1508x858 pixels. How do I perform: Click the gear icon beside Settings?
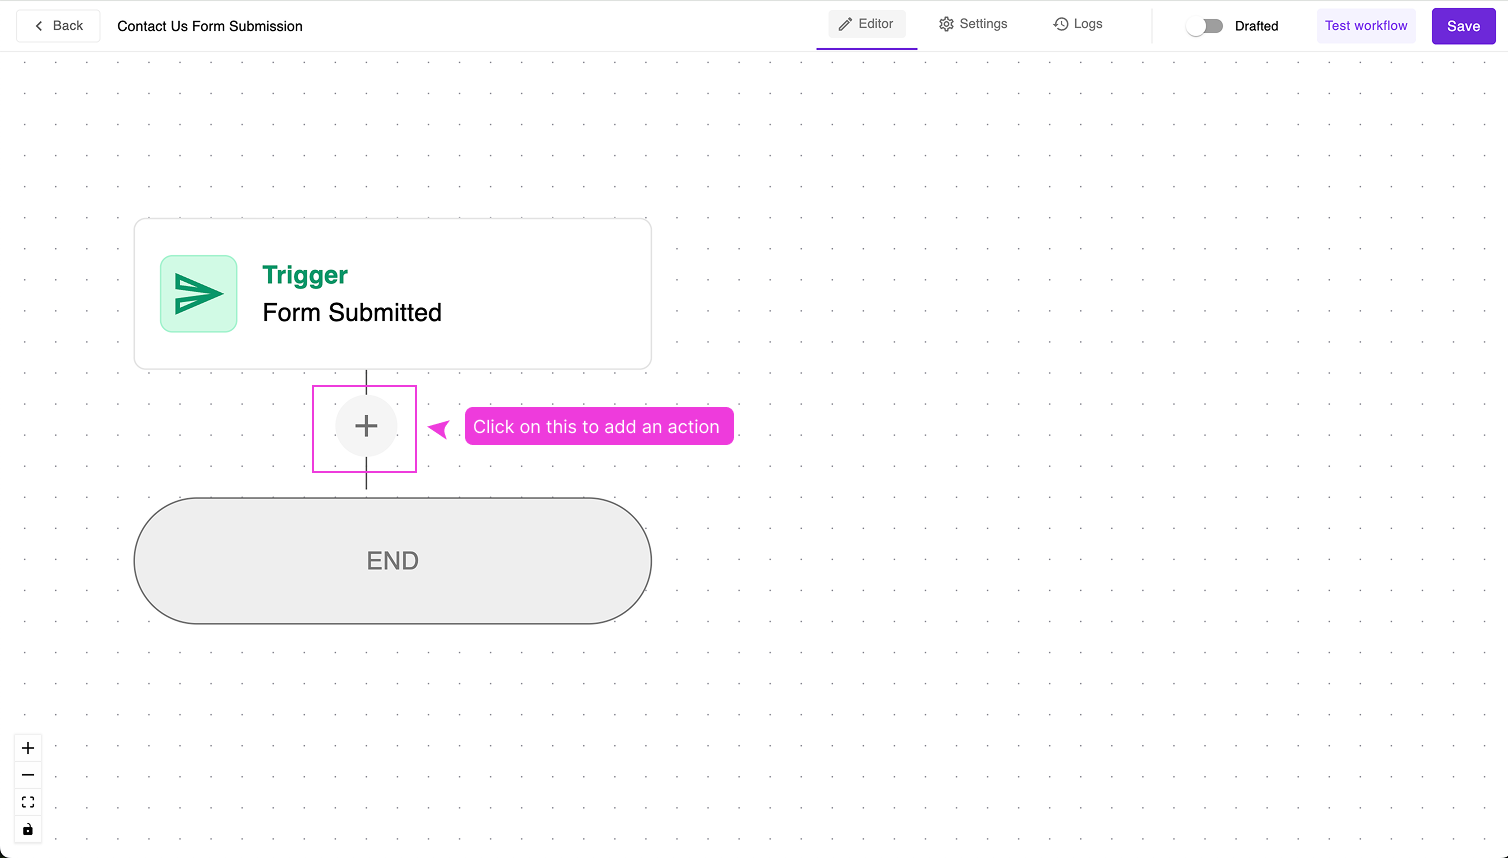coord(946,24)
